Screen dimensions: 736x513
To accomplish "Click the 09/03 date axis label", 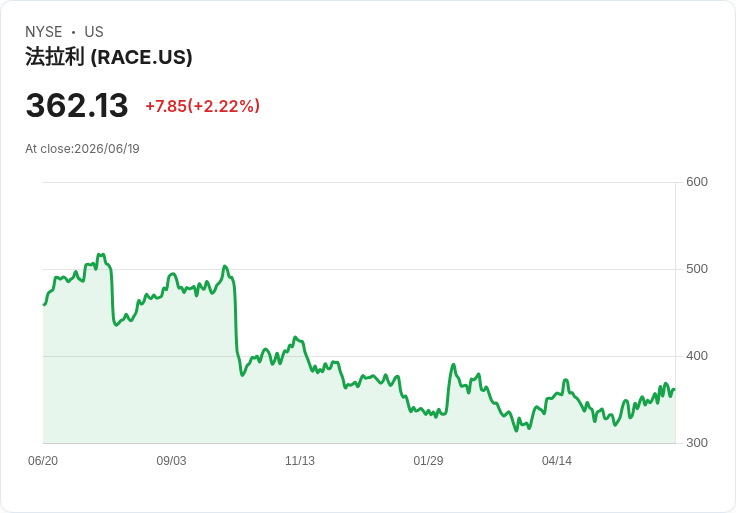I will [171, 460].
